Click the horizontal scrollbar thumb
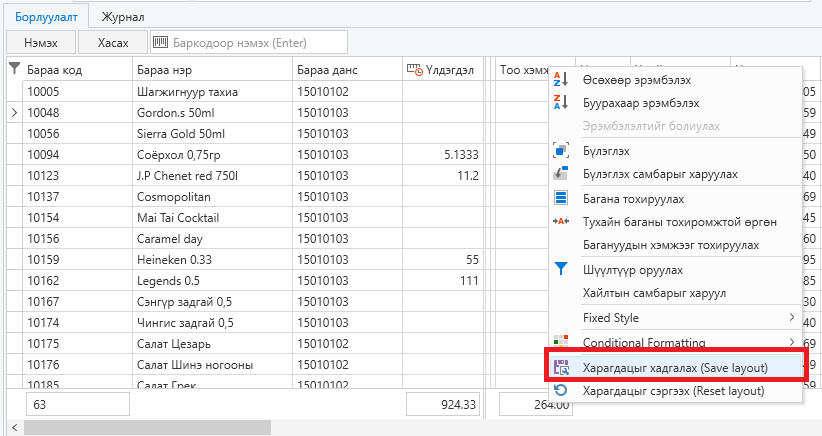The width and height of the screenshot is (822, 436). tap(147, 427)
